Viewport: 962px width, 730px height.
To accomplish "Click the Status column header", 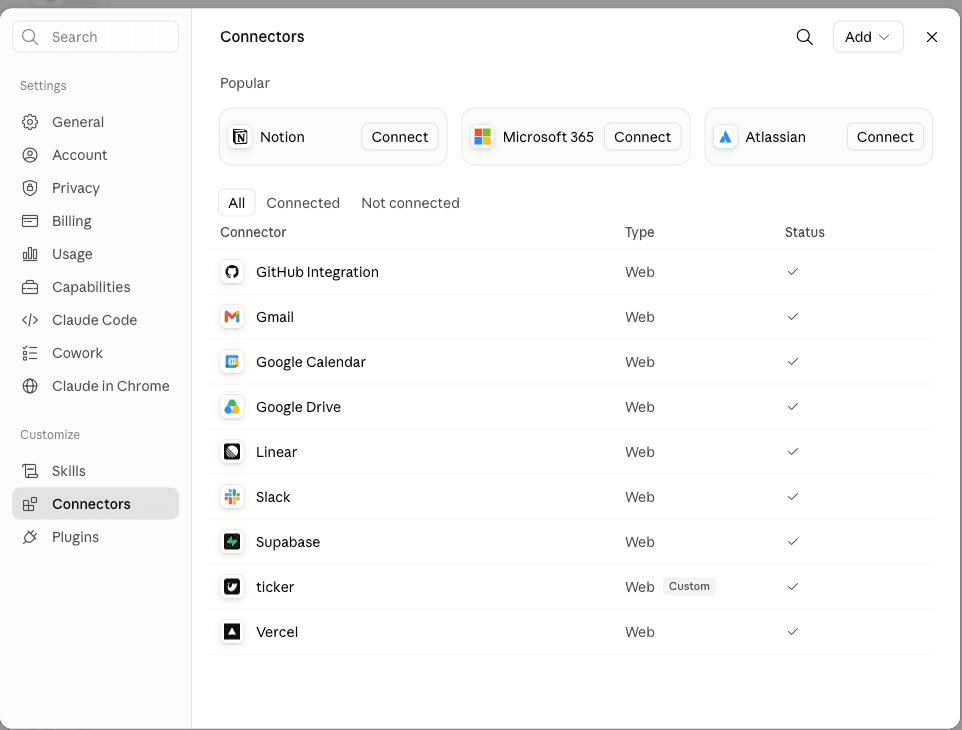I will 804,232.
